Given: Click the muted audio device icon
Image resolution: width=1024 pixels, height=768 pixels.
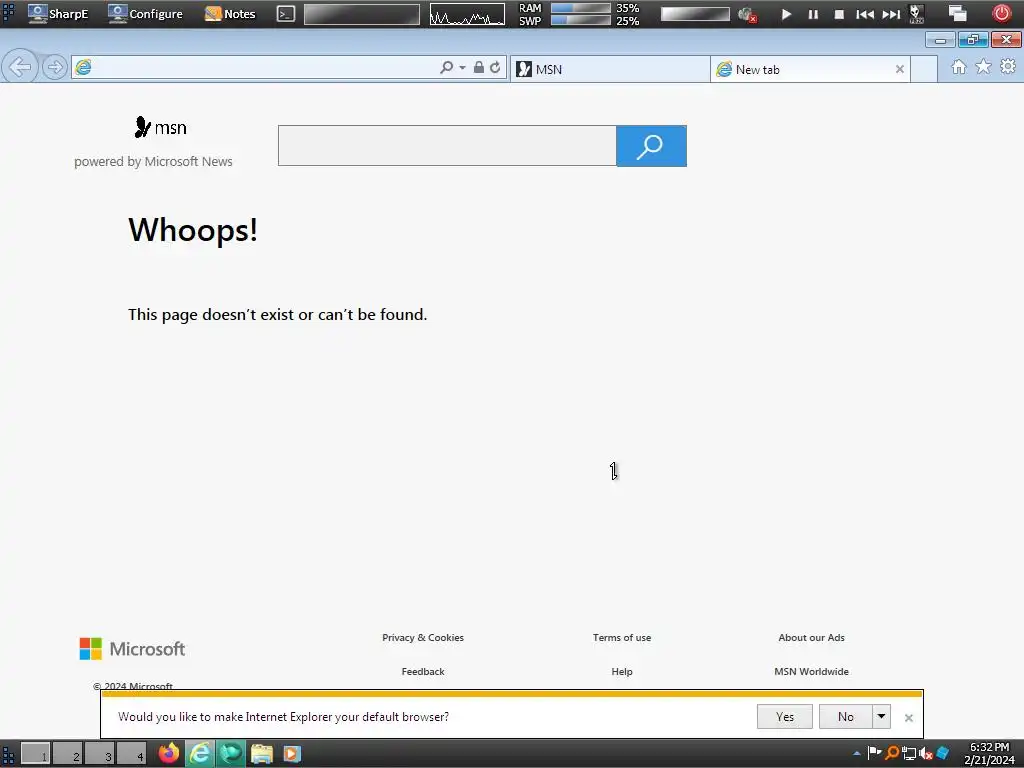Looking at the screenshot, I should point(747,14).
